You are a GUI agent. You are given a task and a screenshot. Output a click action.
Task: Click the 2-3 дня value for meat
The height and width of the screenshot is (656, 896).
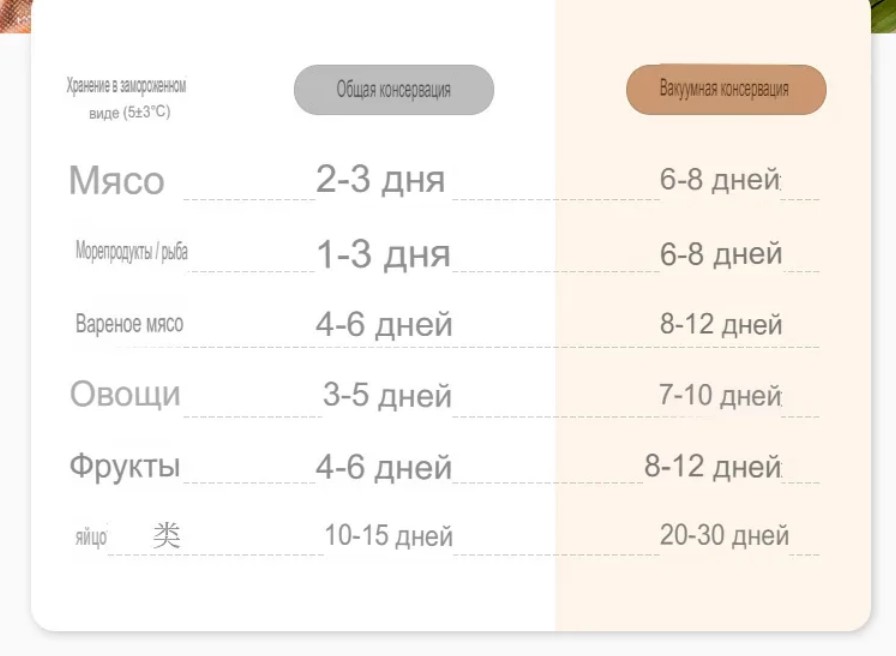pos(380,179)
